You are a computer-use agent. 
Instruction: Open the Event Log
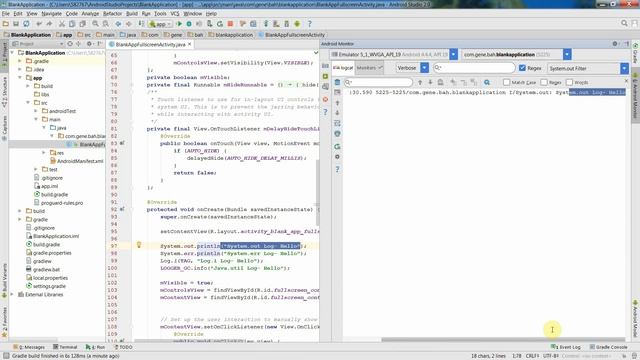pos(566,347)
